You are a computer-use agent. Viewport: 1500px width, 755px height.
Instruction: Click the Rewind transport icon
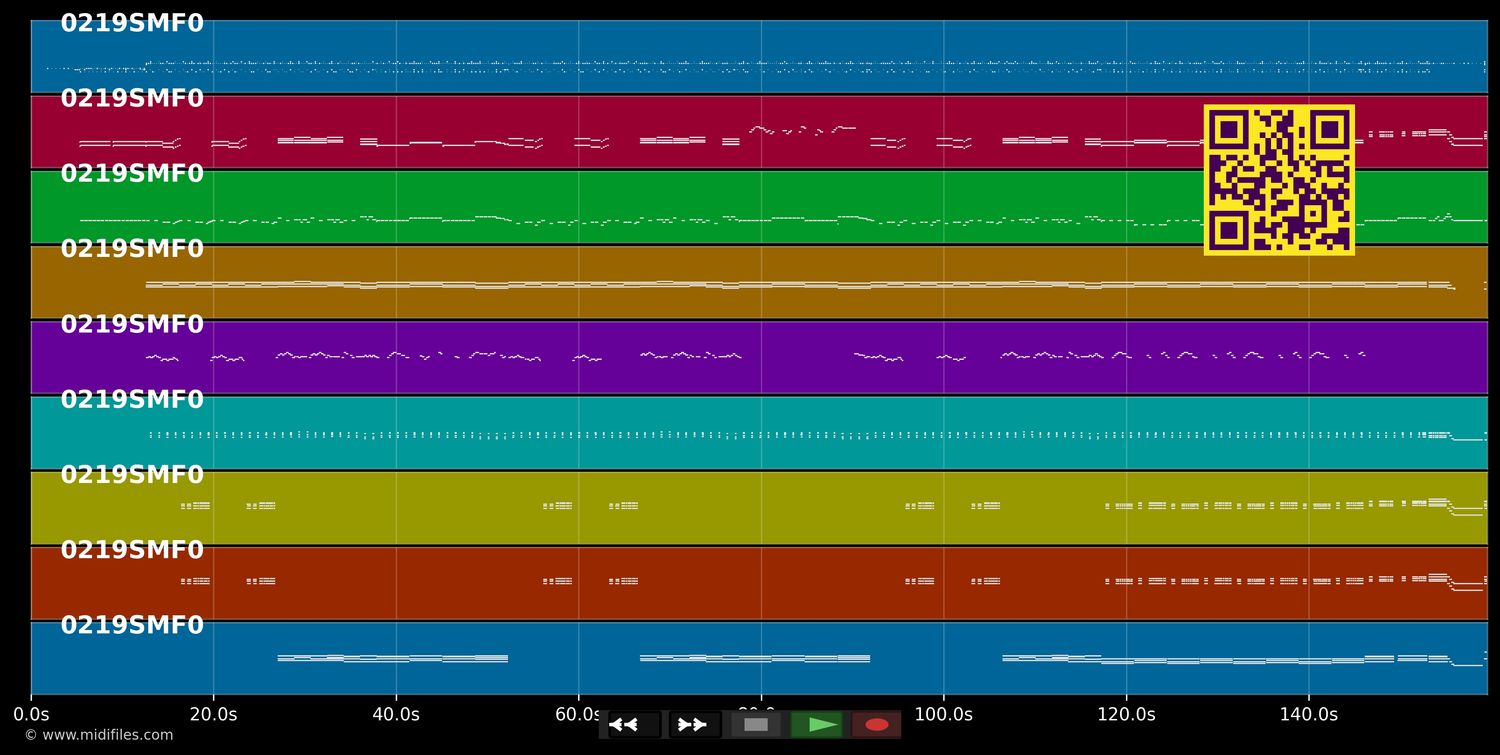point(627,724)
